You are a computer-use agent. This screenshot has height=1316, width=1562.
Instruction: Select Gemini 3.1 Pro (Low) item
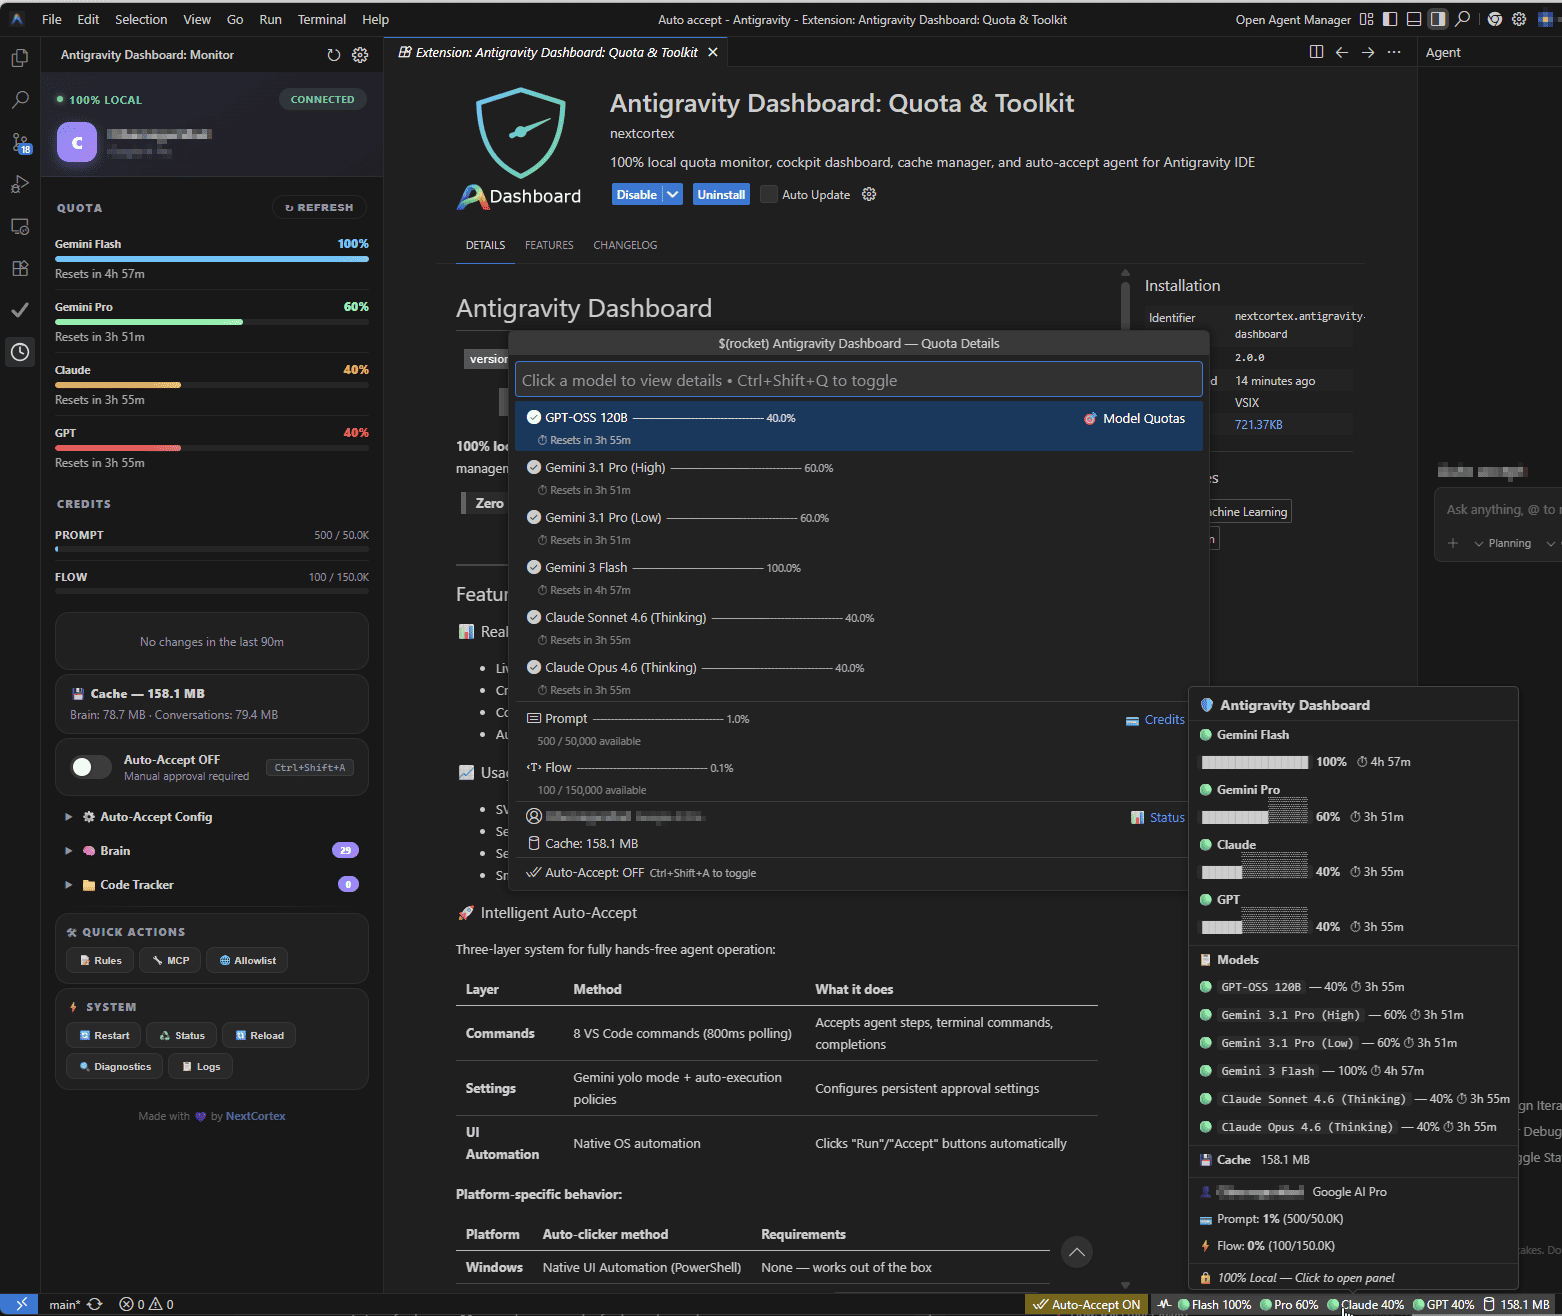pyautogui.click(x=859, y=527)
